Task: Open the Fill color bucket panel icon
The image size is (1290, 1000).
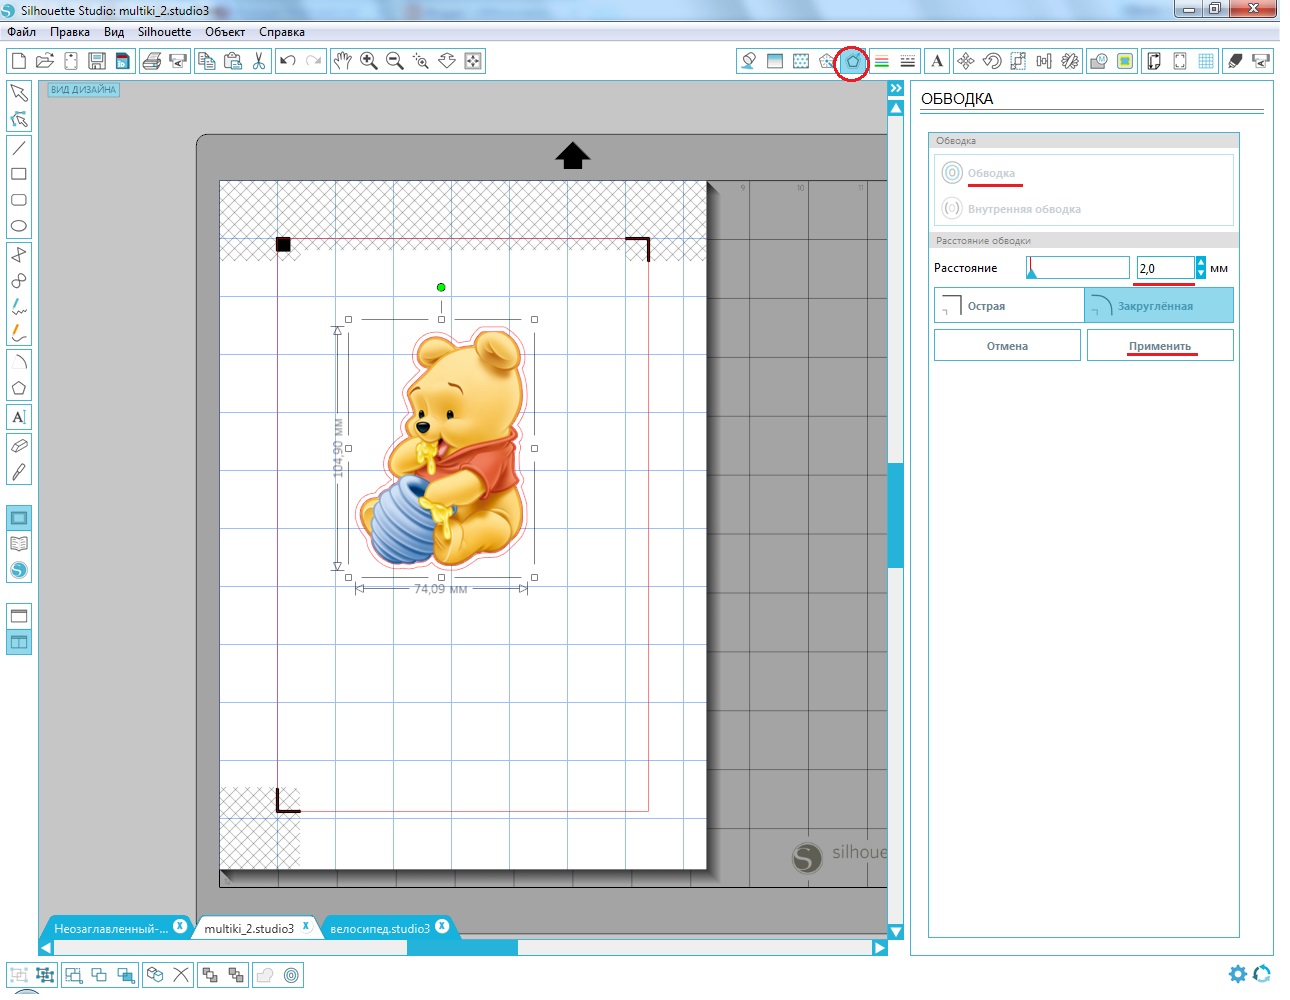Action: click(x=748, y=61)
